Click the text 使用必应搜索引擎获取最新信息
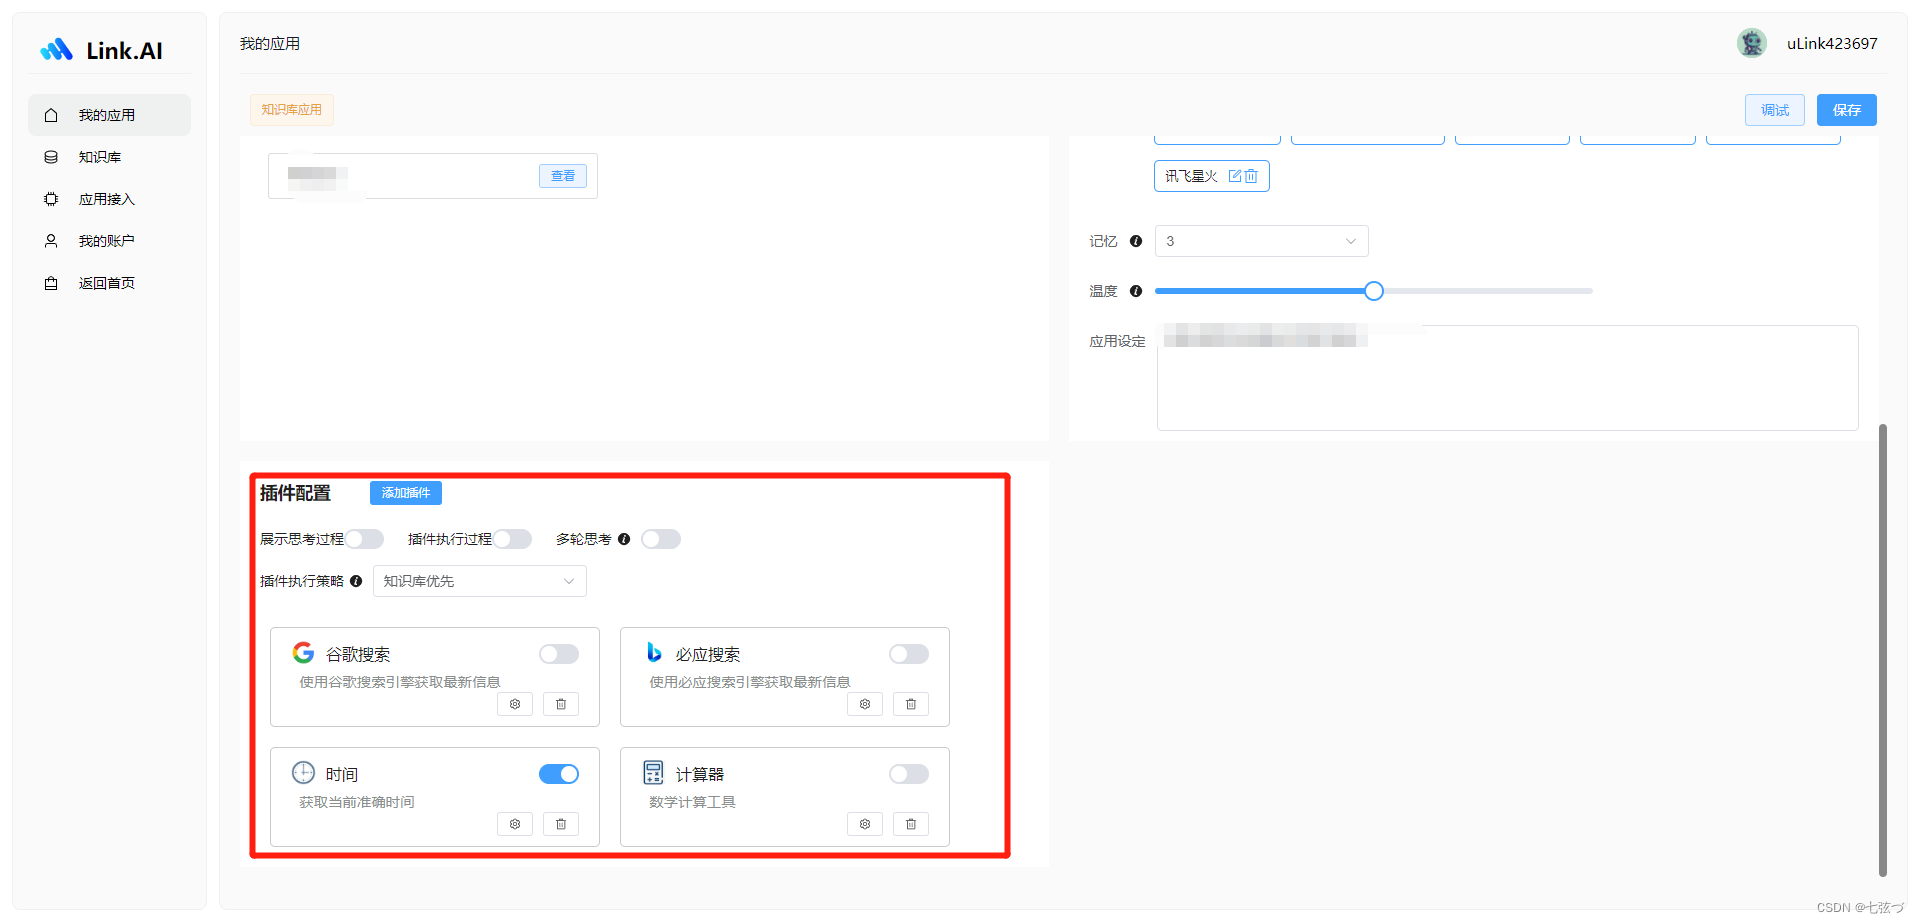Image resolution: width=1920 pixels, height=923 pixels. pyautogui.click(x=750, y=682)
